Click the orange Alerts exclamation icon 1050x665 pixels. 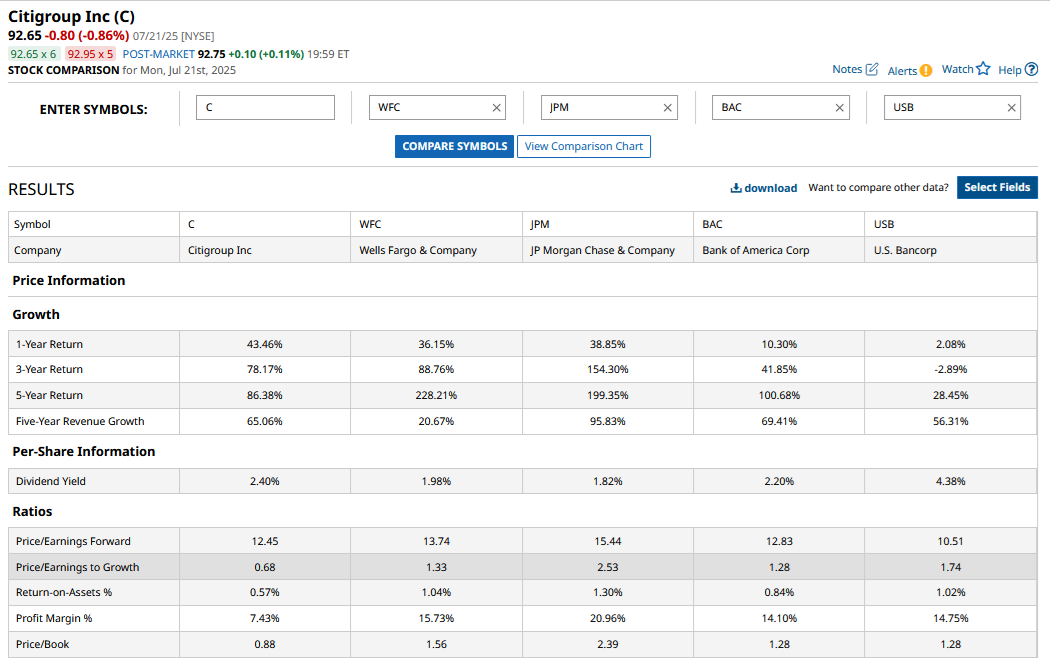[925, 70]
